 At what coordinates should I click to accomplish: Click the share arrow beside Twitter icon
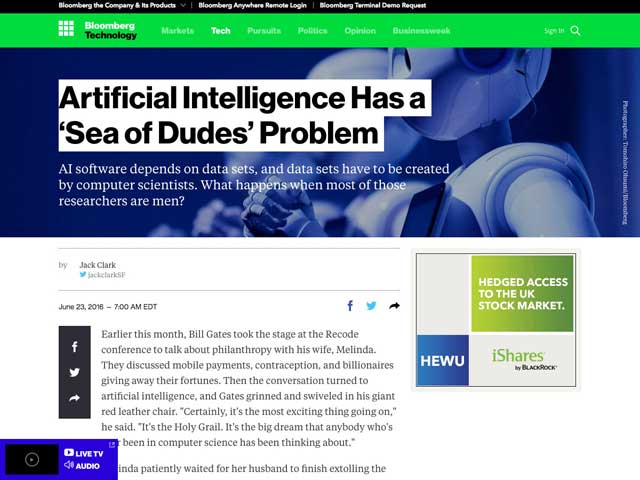[394, 306]
